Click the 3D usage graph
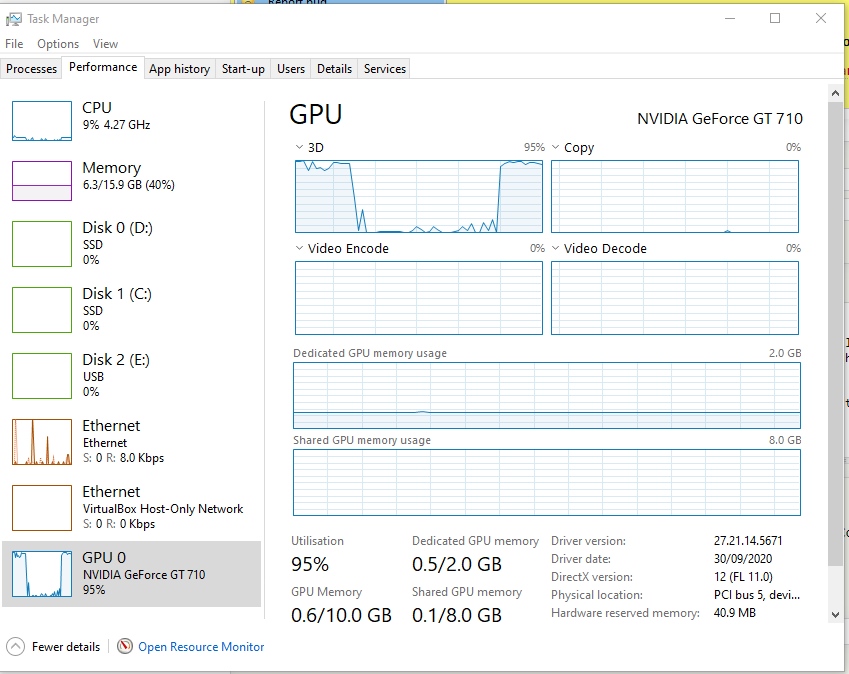This screenshot has height=674, width=849. pyautogui.click(x=419, y=197)
